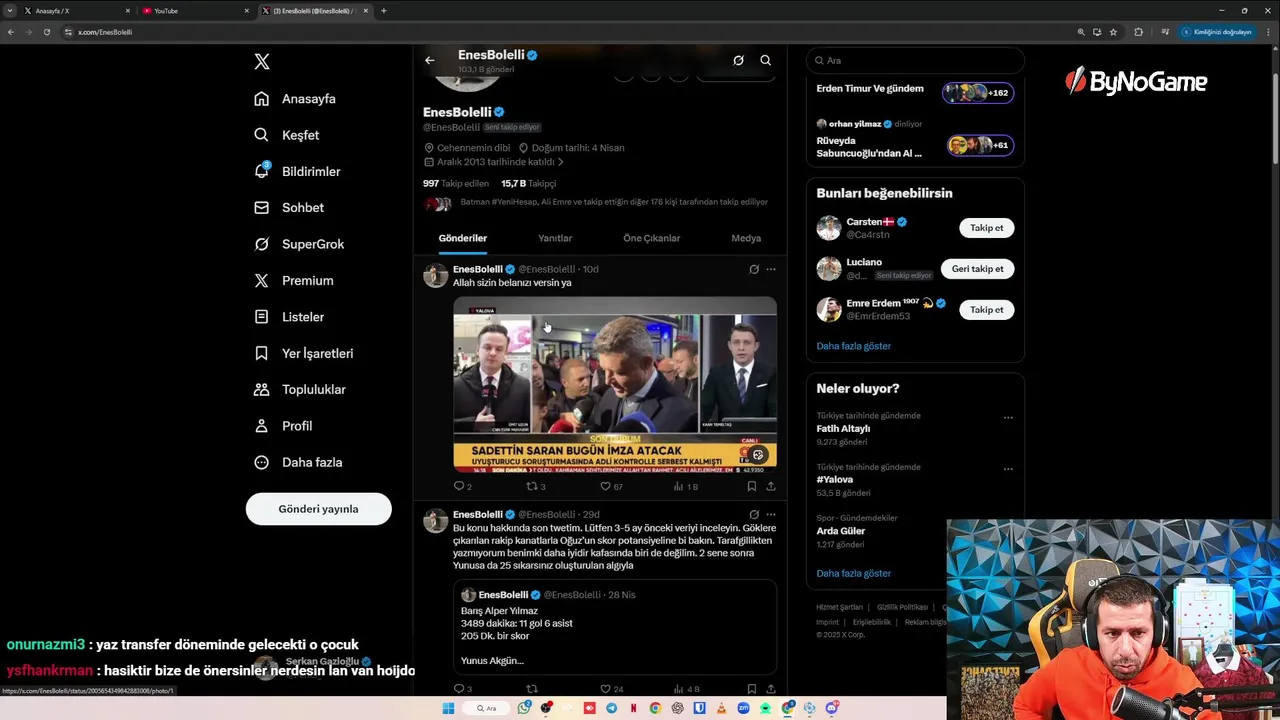Open more options on the 29d post
Viewport: 1280px width, 720px height.
[x=770, y=515]
